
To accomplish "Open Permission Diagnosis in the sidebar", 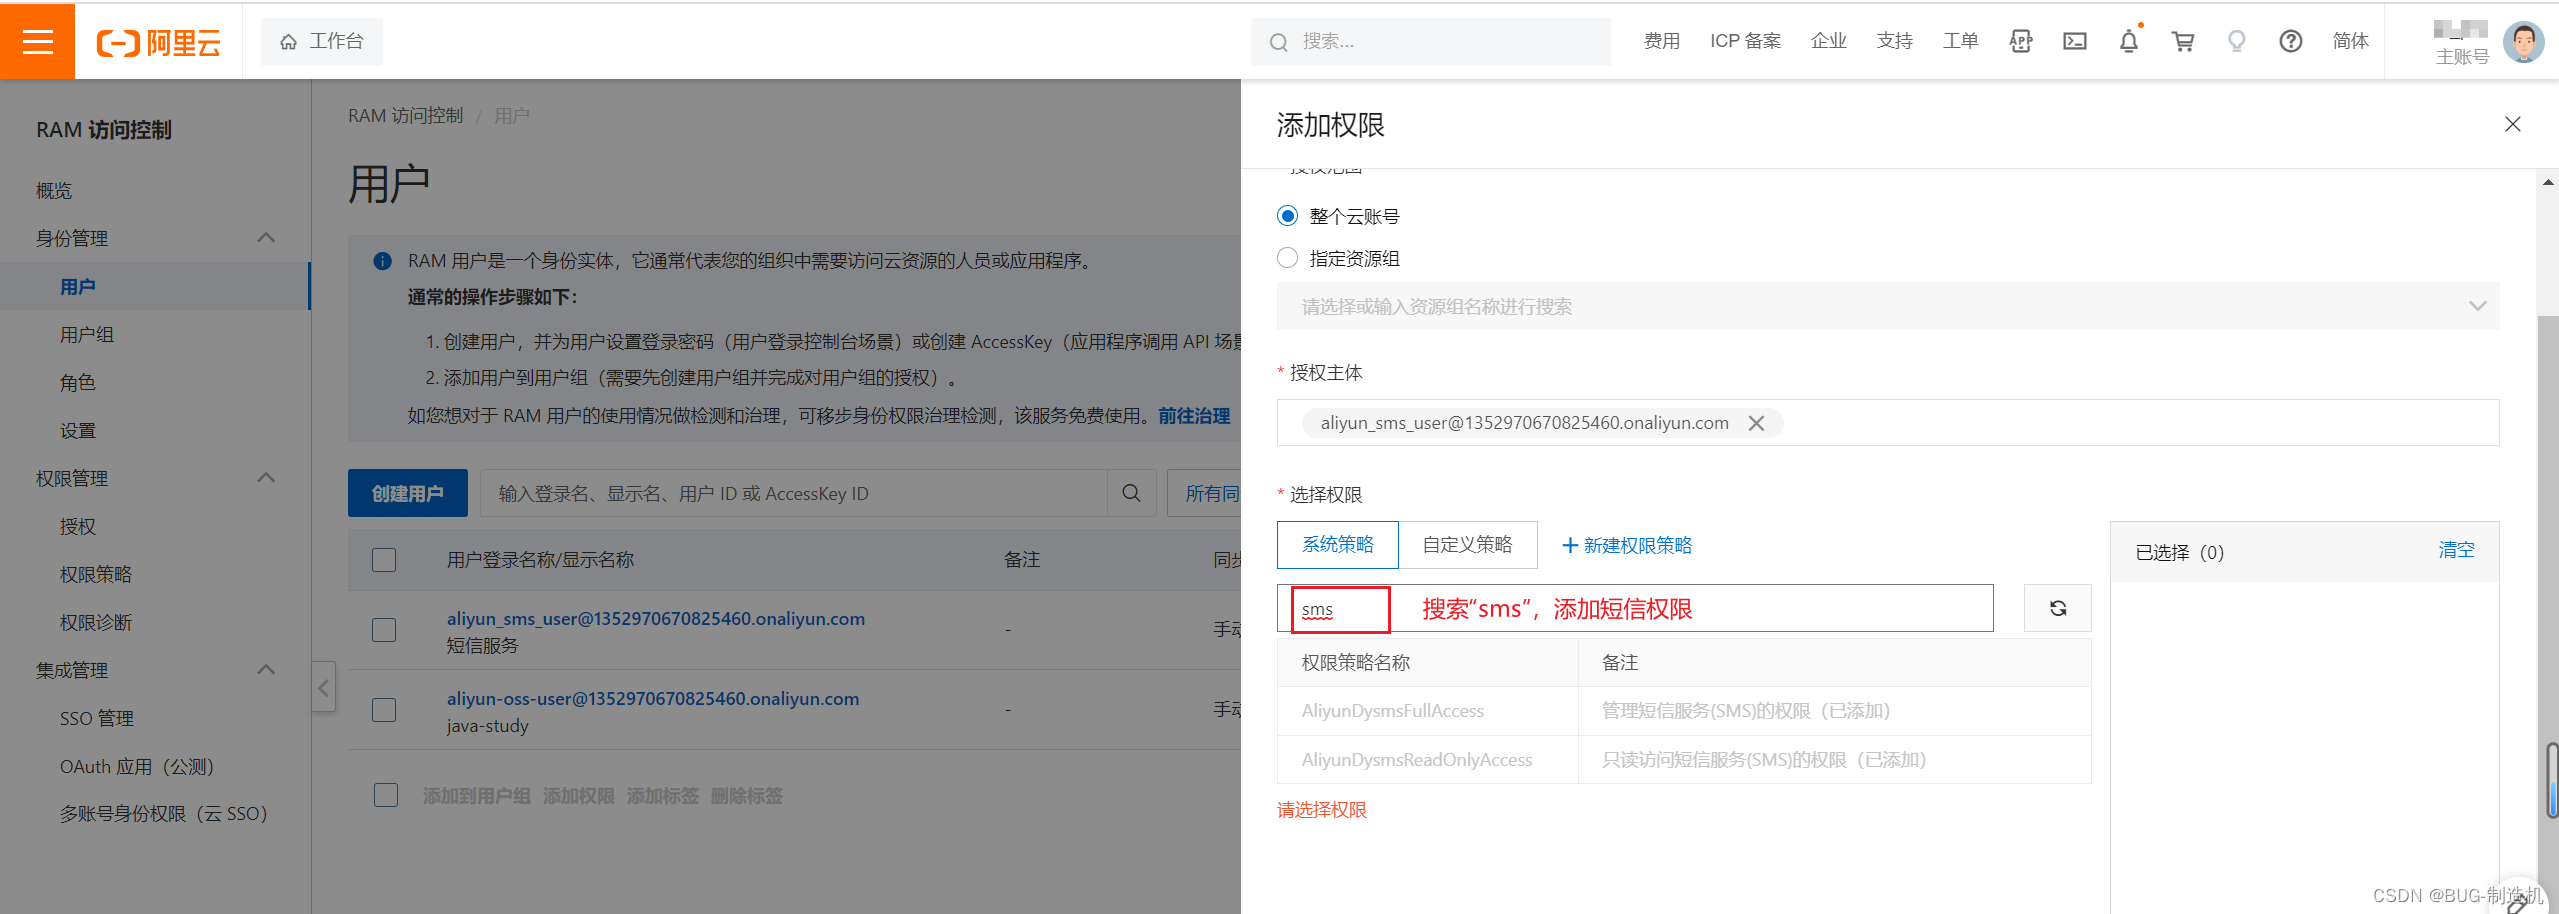I will (x=96, y=622).
